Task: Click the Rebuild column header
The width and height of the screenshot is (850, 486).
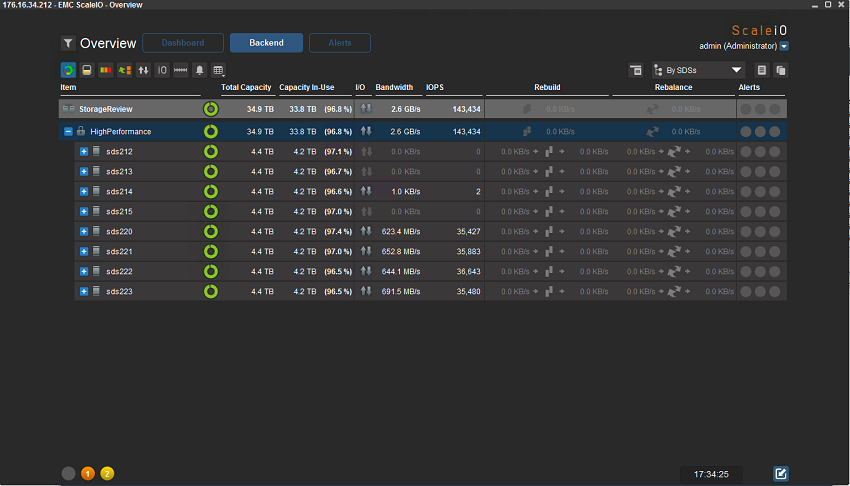Action: tap(547, 87)
